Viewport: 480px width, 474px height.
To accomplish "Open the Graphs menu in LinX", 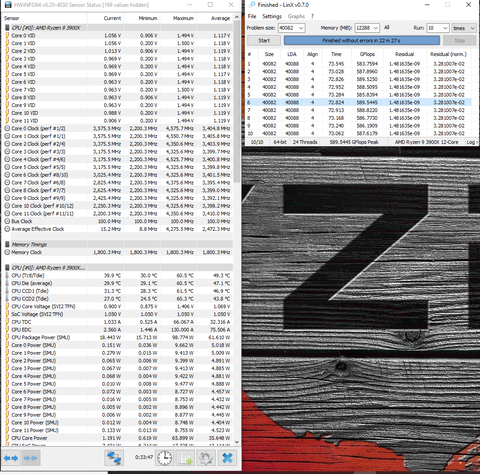I will pos(296,16).
